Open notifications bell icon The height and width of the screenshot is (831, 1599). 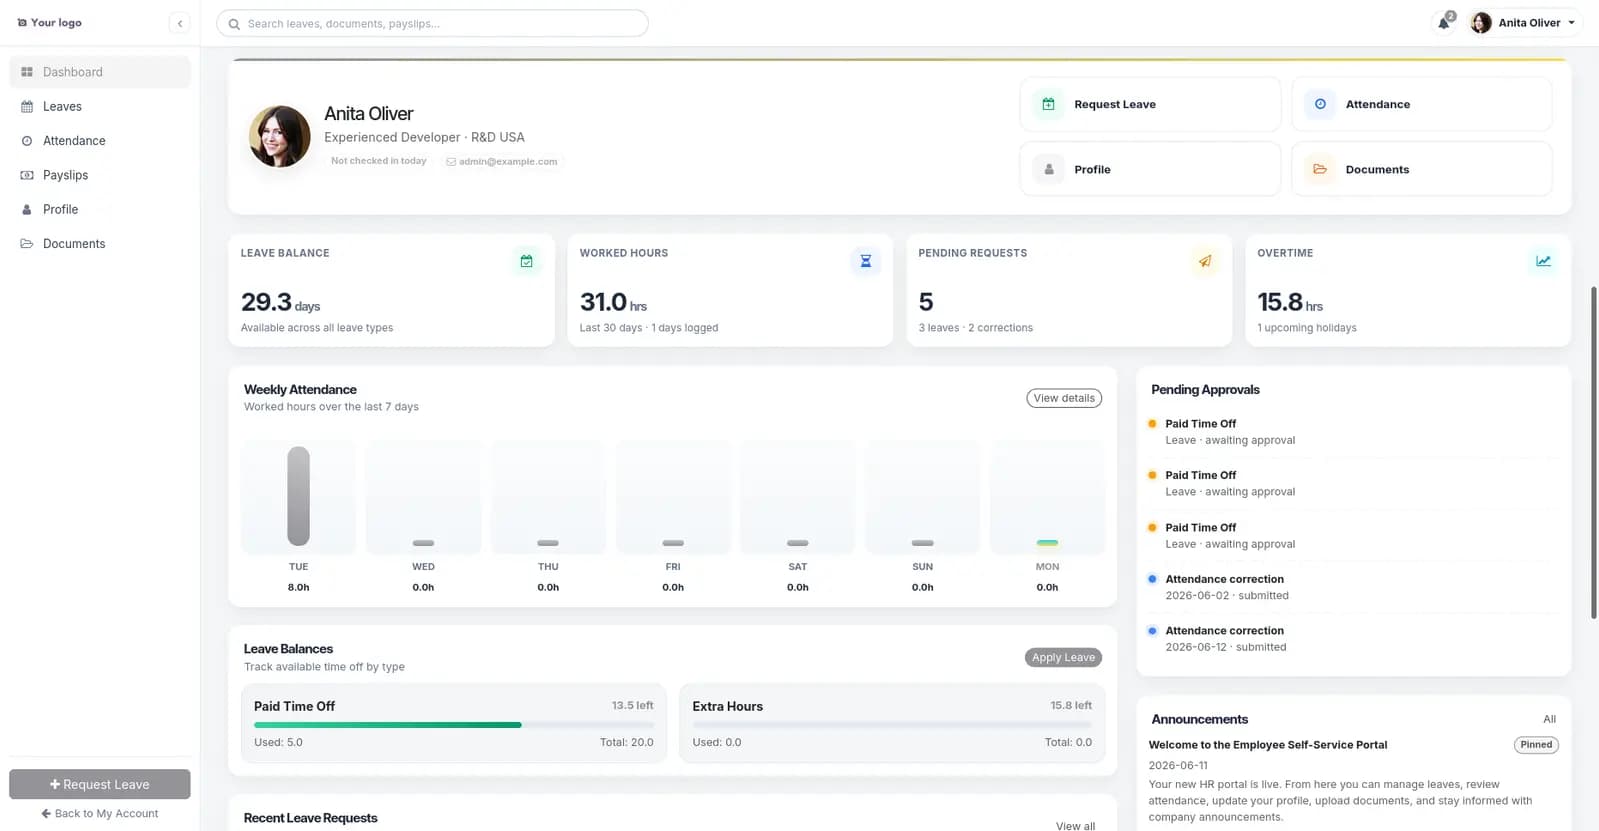pos(1444,23)
